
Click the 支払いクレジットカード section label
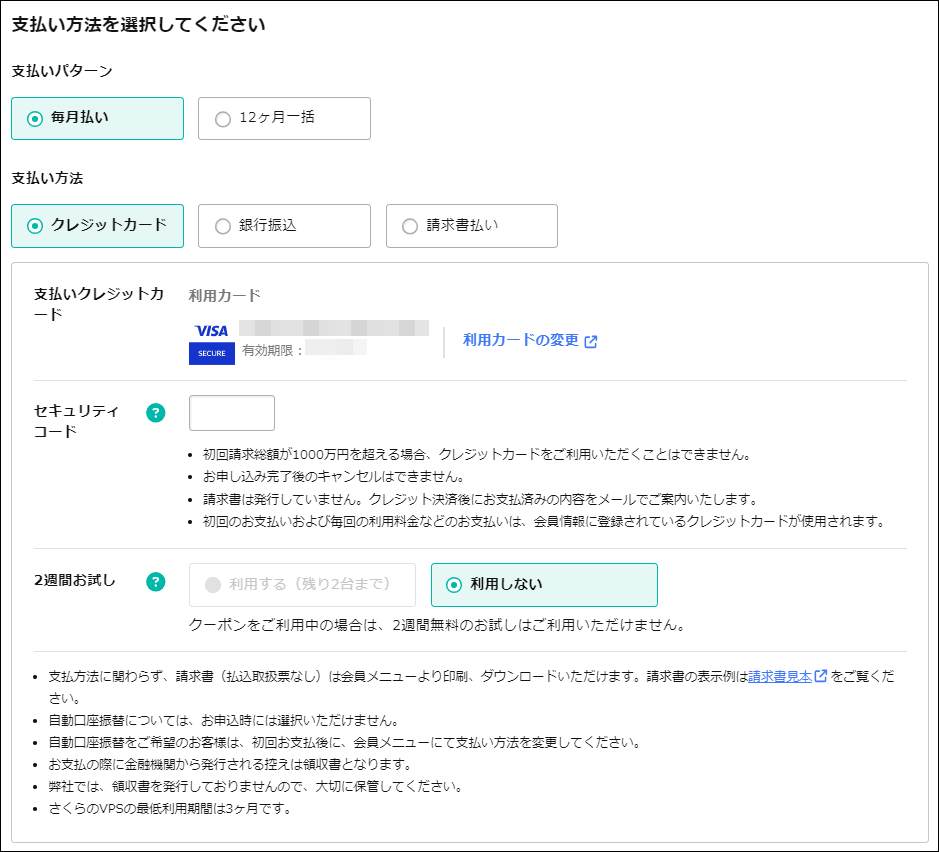(x=98, y=304)
